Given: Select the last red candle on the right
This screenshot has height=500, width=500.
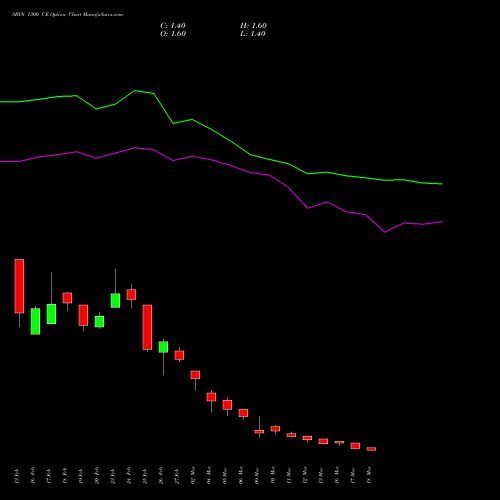Looking at the screenshot, I should [371, 449].
